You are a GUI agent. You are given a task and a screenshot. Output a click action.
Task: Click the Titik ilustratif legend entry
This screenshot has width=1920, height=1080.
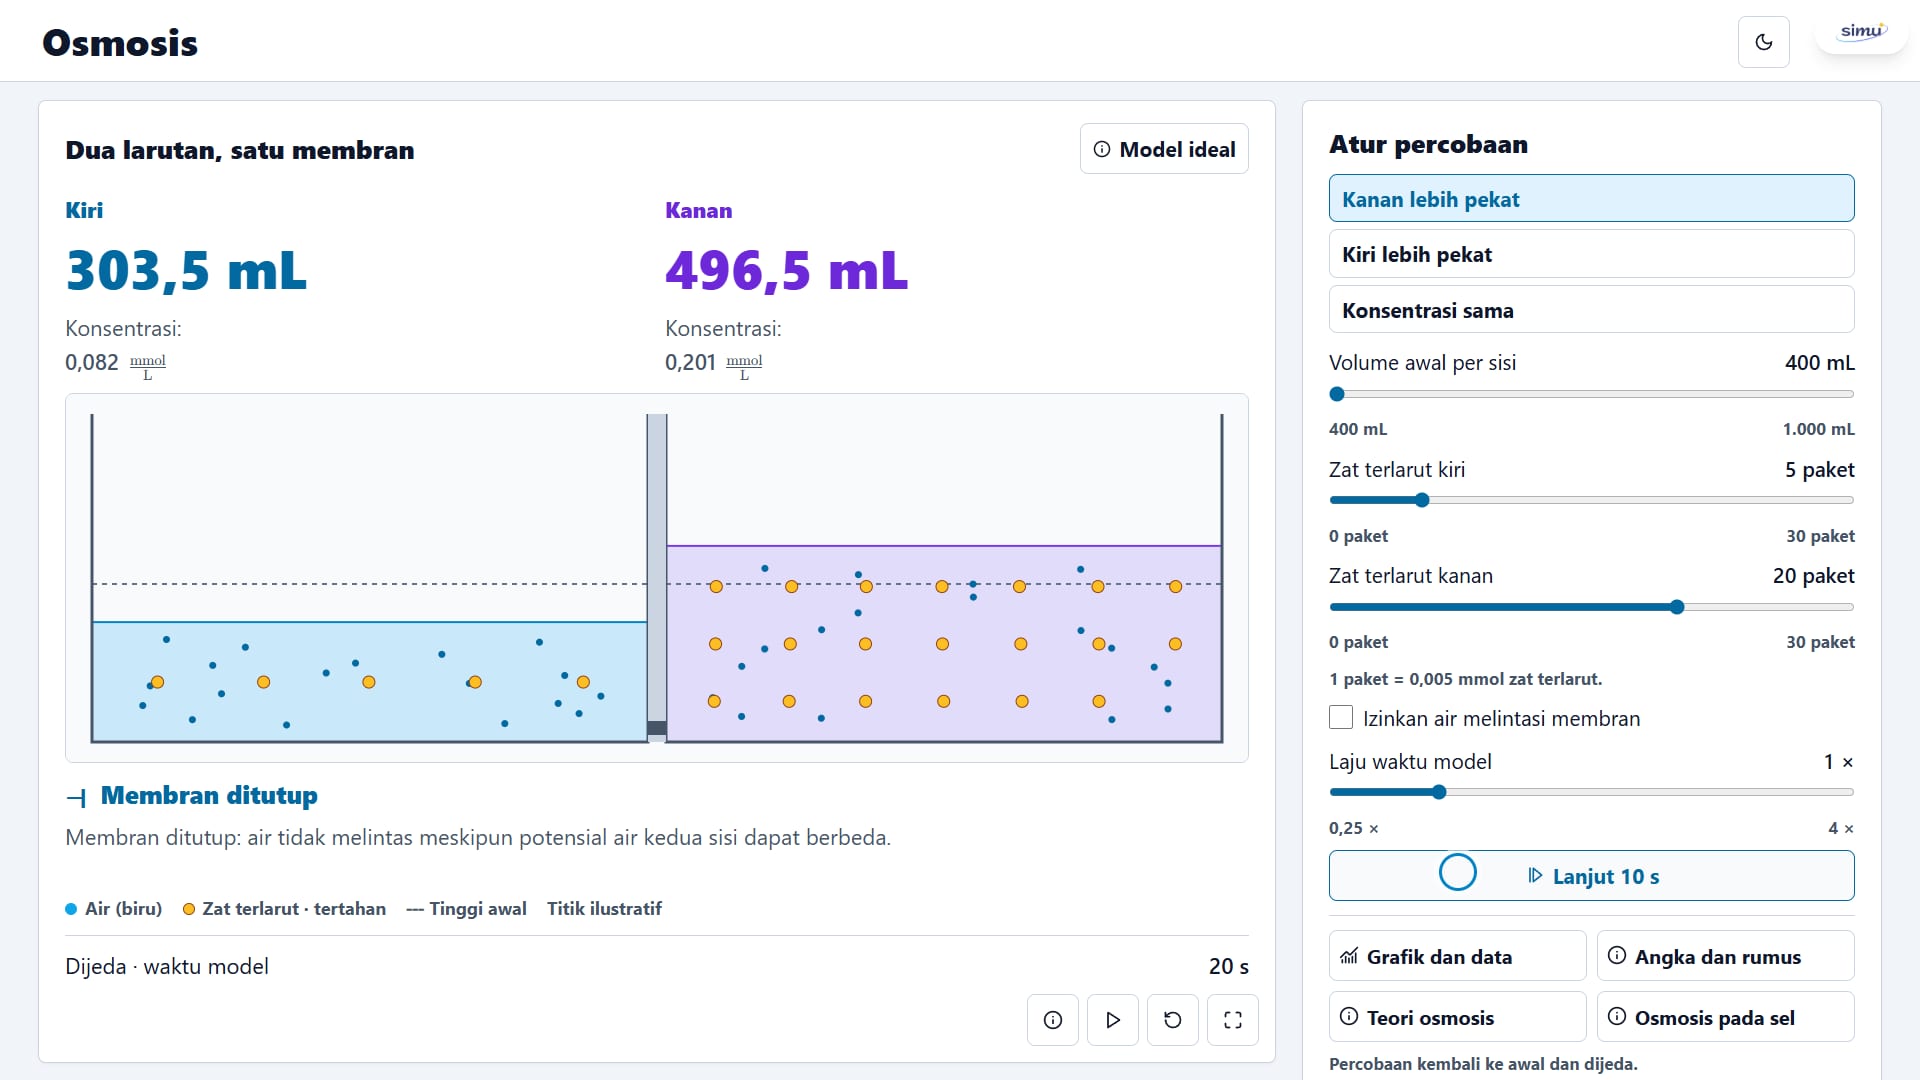point(605,909)
